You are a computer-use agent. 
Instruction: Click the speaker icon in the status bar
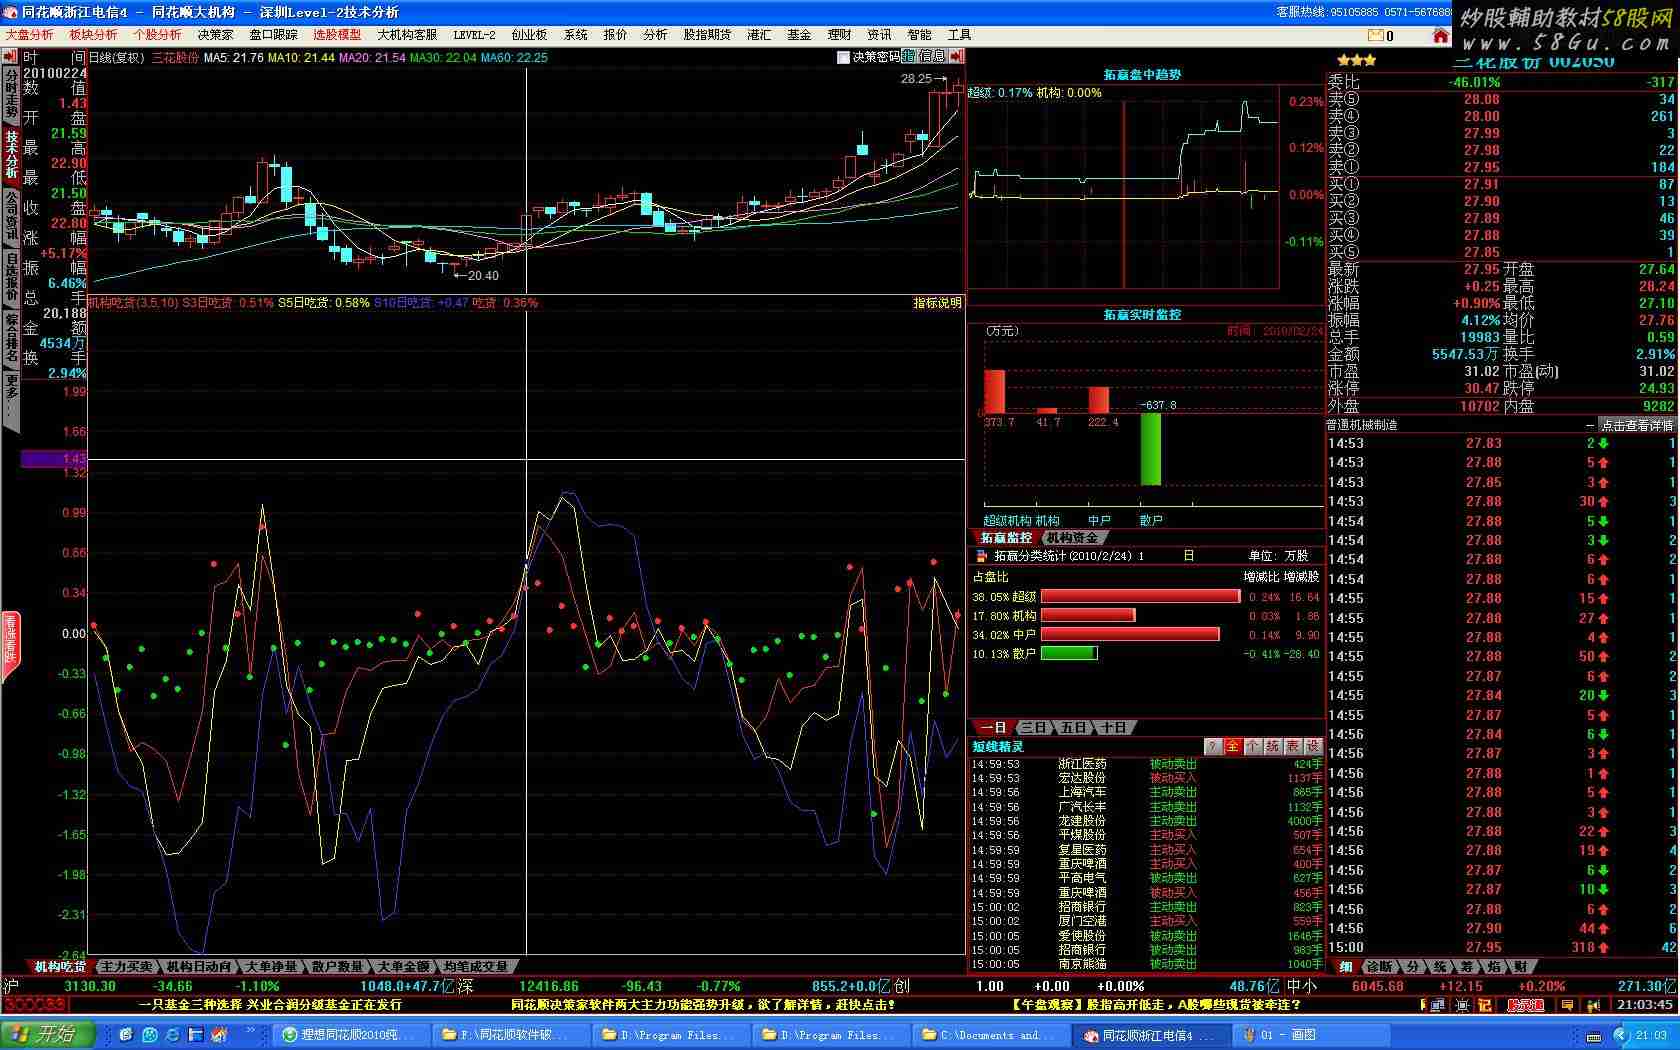pyautogui.click(x=1593, y=1004)
